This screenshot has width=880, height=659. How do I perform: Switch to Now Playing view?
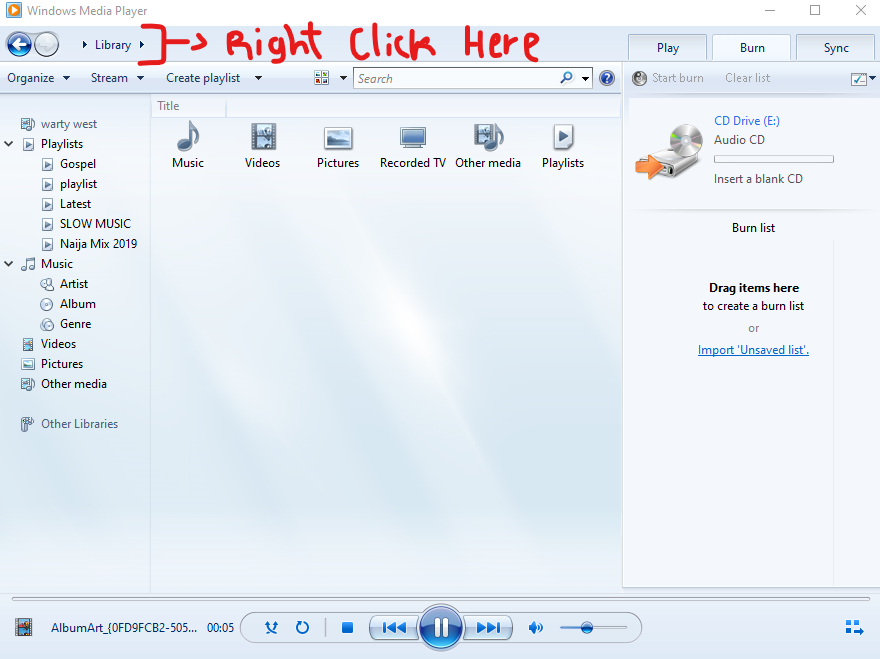click(854, 628)
